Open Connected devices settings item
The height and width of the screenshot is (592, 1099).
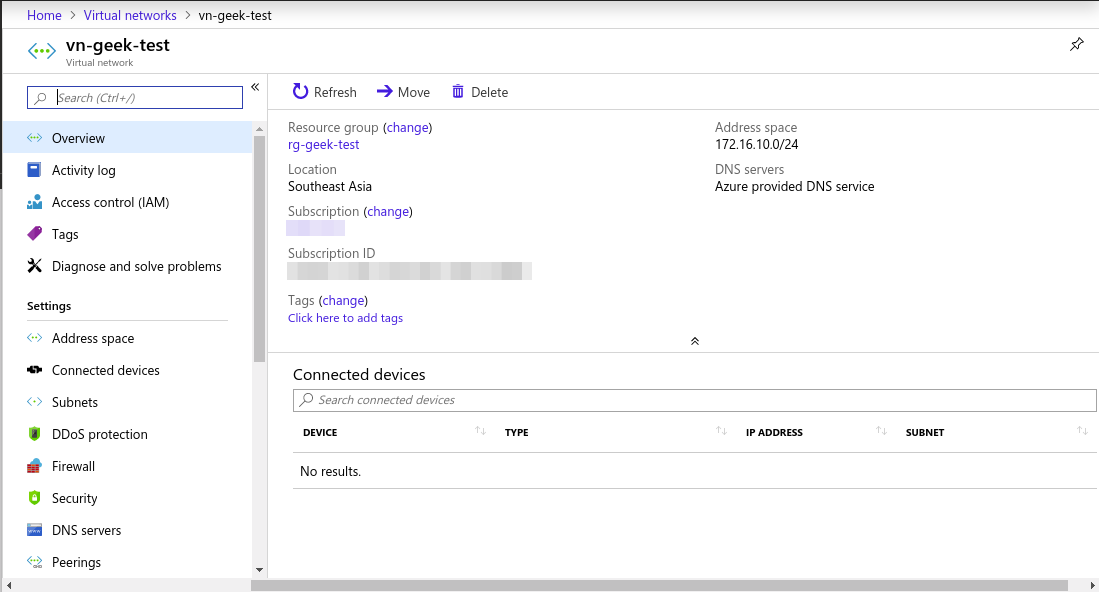128,370
